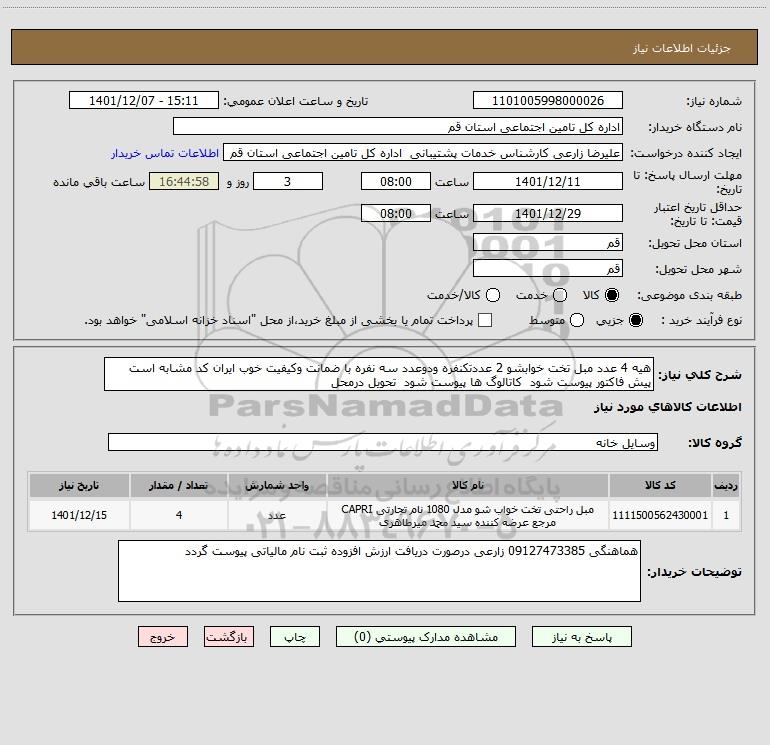Viewport: 770px width, 745px height.
Task: Click the response deadline time 08:00 field
Action: click(396, 182)
